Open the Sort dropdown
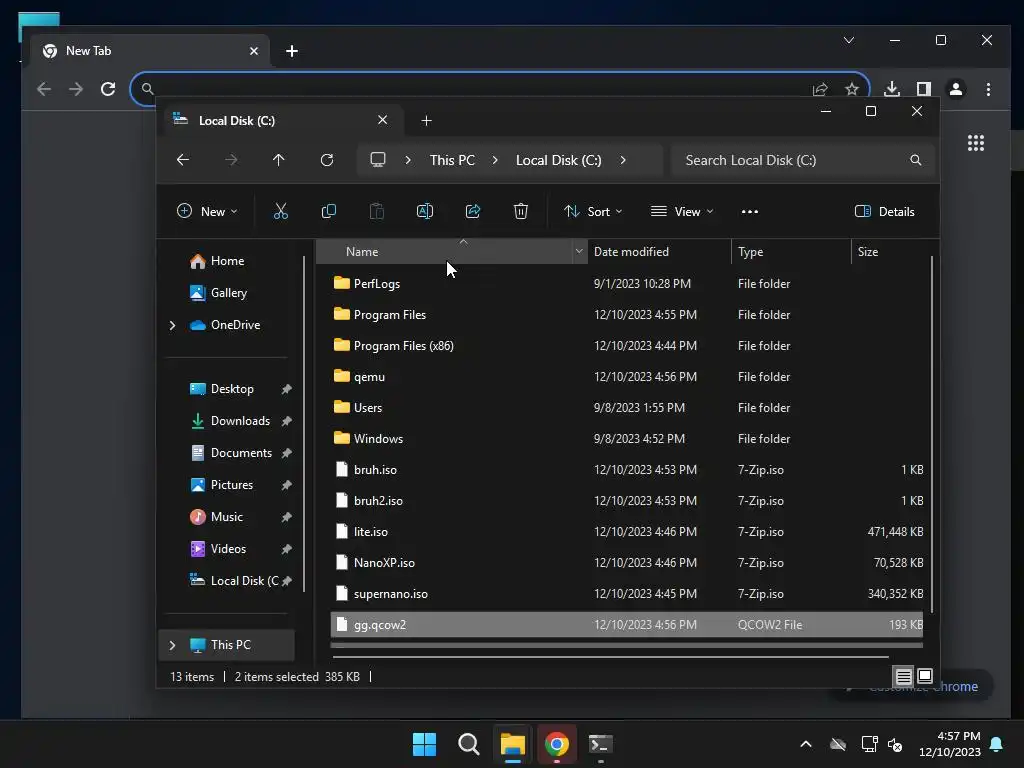Screen dimensions: 1024x768 [x=593, y=212]
